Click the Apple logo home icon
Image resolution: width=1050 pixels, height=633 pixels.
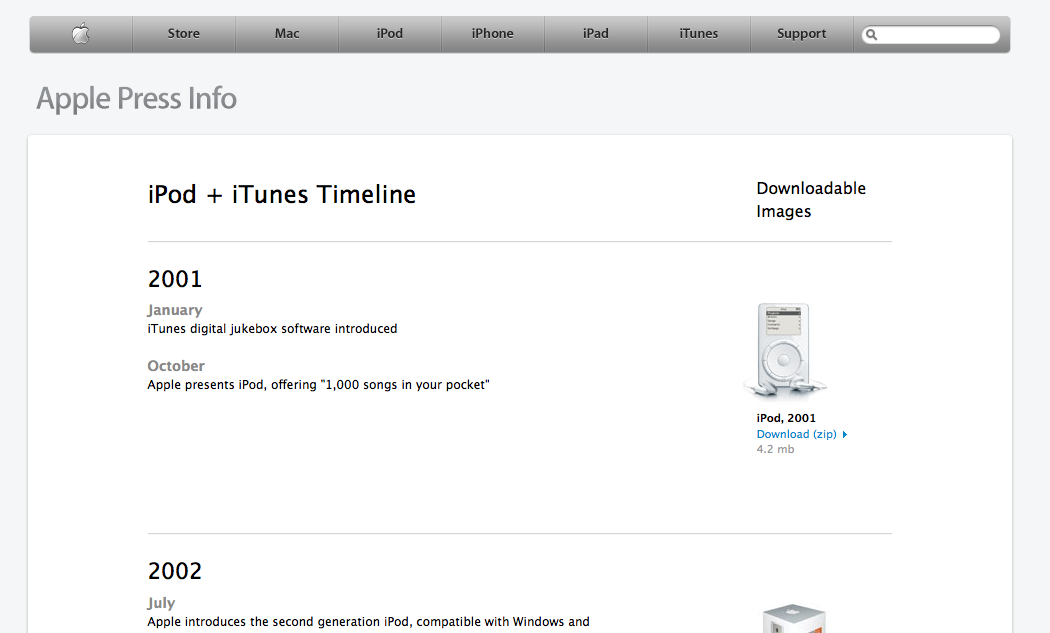81,33
